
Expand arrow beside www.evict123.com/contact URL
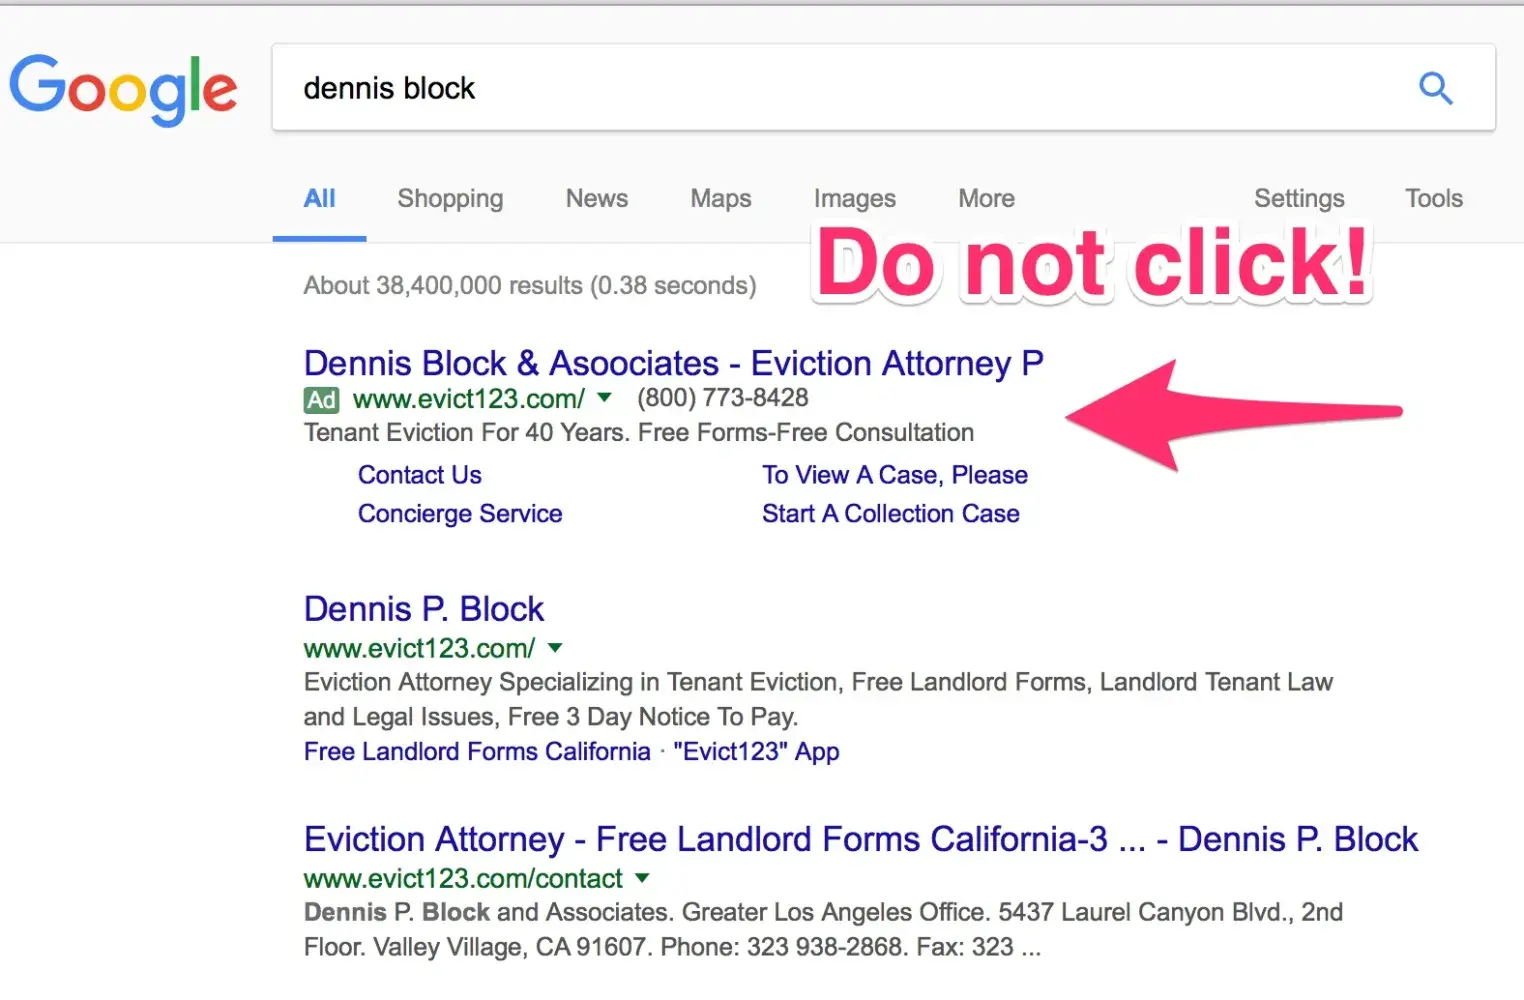click(x=642, y=878)
